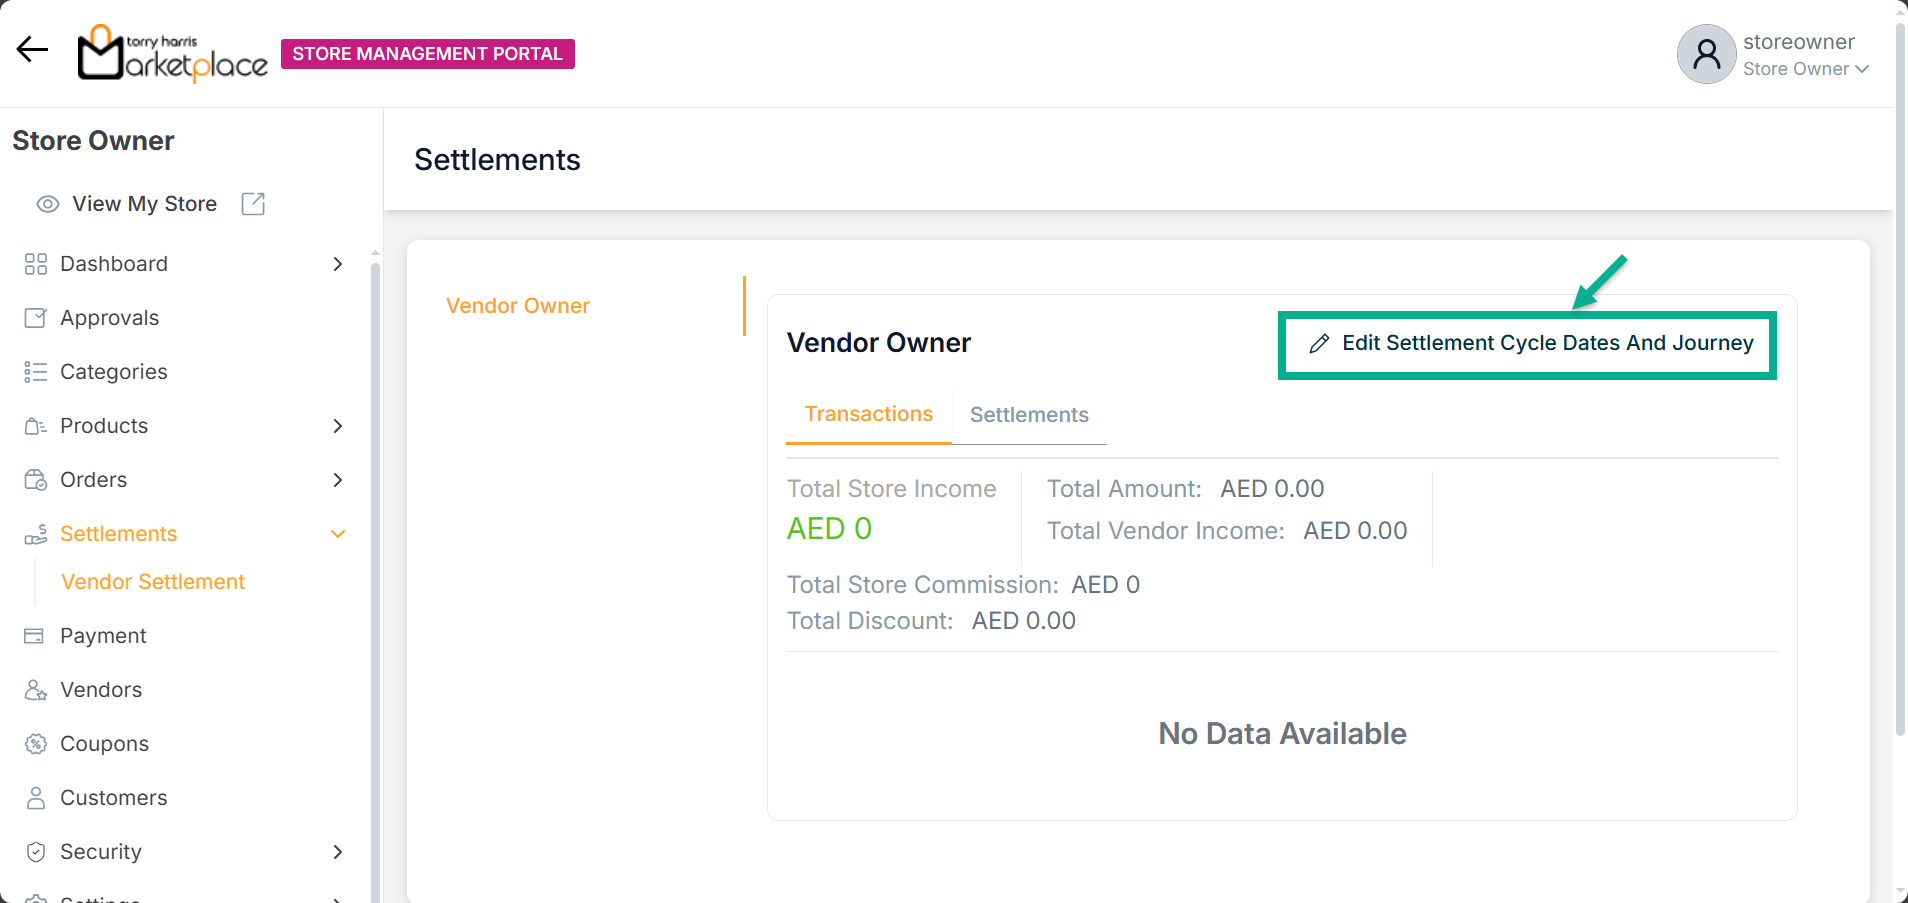Expand the Products submenu chevron

click(338, 426)
